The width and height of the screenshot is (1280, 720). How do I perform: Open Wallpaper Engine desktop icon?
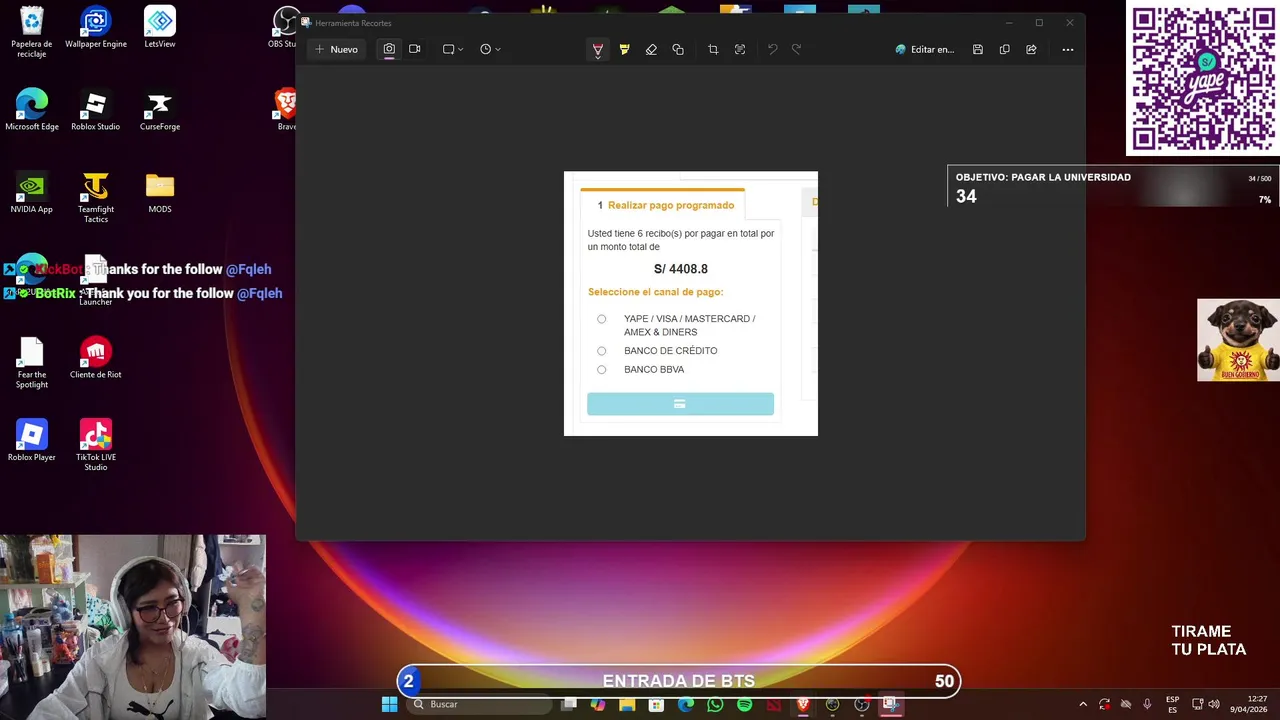point(96,28)
